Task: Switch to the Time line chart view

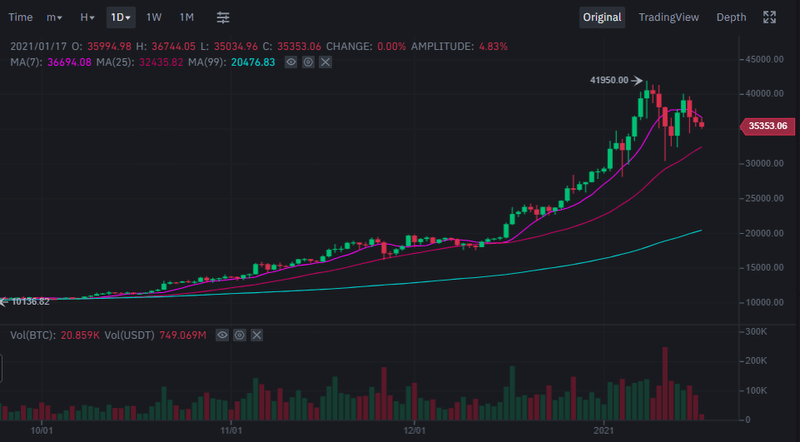Action: pyautogui.click(x=20, y=17)
